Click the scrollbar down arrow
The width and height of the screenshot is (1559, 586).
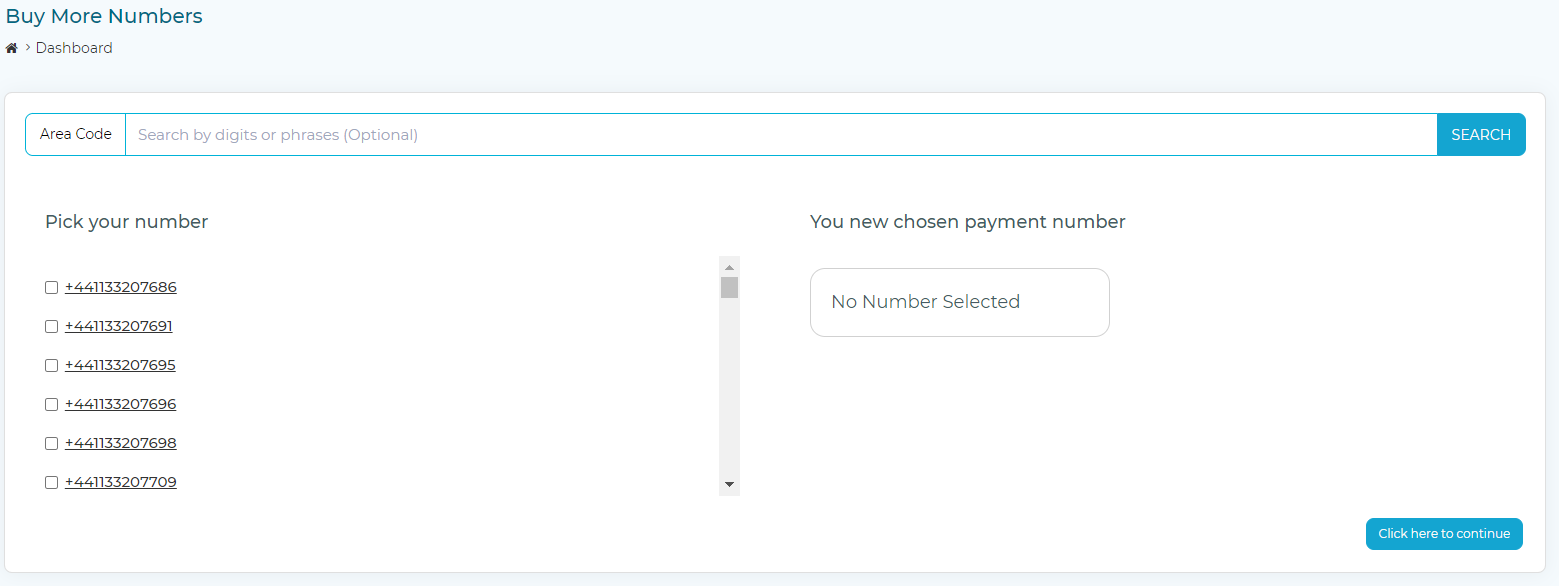click(x=729, y=484)
